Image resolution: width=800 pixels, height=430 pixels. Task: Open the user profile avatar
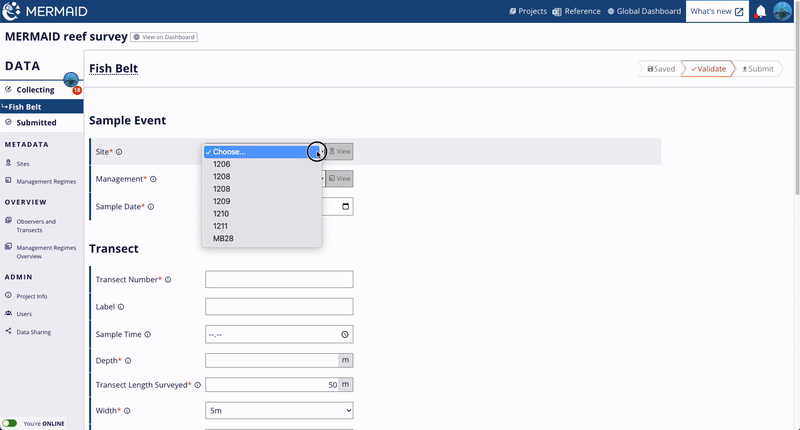point(784,12)
